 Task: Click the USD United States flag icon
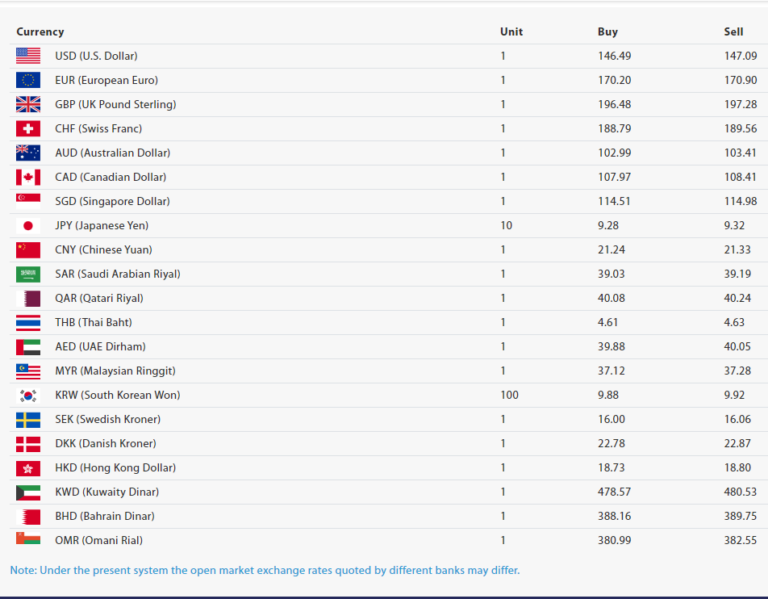pyautogui.click(x=28, y=56)
